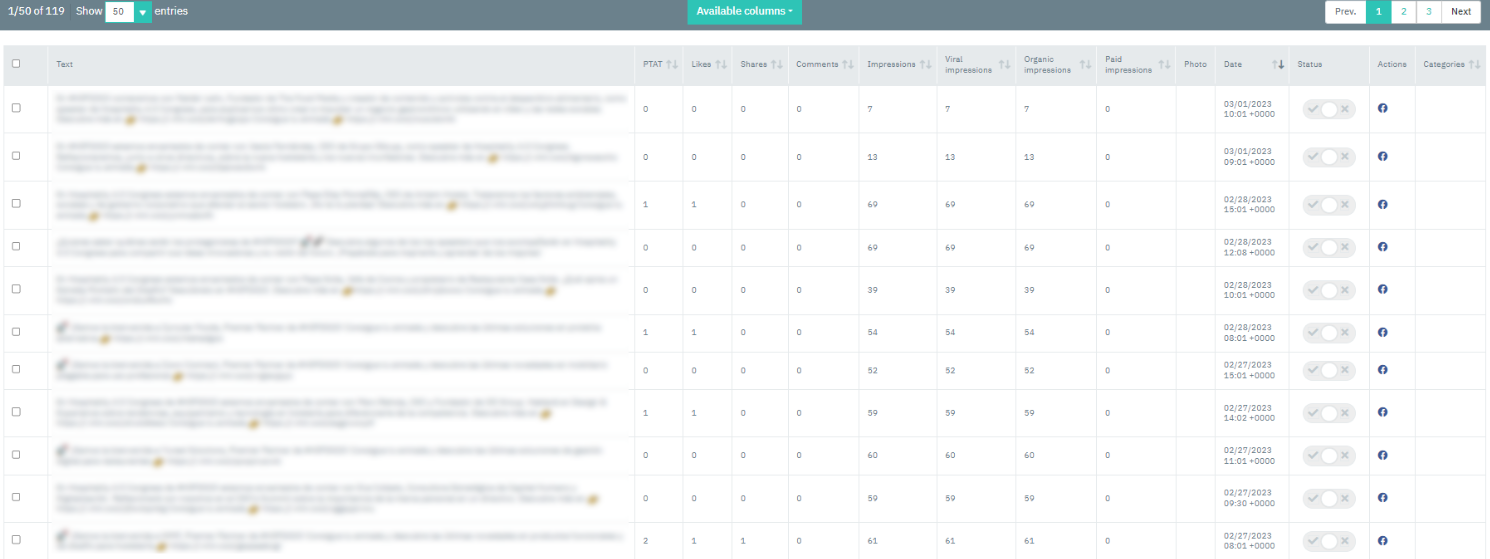Toggle status switch for 02/28/2023 10:01 post
Viewport: 1490px width, 559px height.
click(x=1328, y=290)
